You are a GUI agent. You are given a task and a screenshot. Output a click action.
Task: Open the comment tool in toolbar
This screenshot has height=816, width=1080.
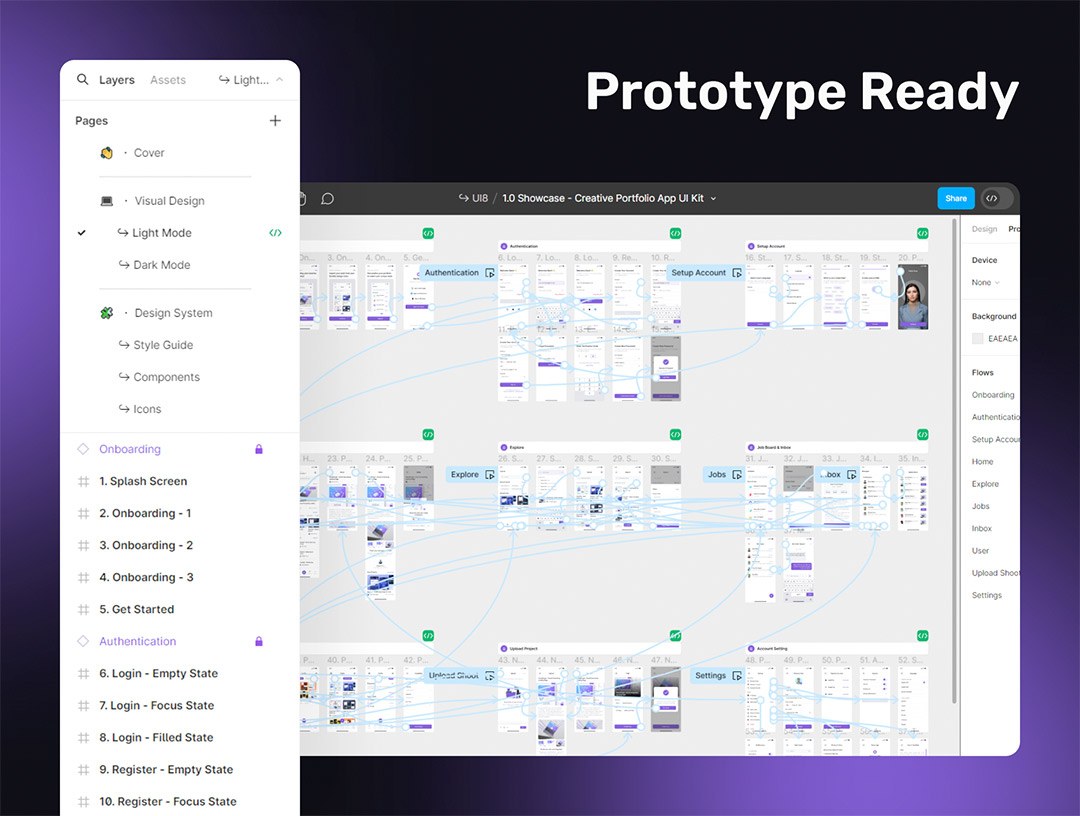pos(327,199)
